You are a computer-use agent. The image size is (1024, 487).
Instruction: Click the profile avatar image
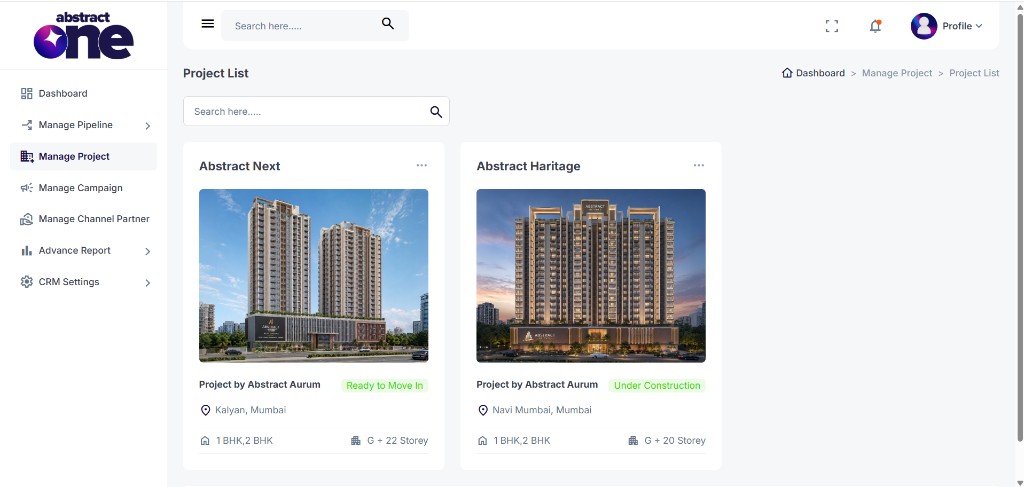coord(923,26)
